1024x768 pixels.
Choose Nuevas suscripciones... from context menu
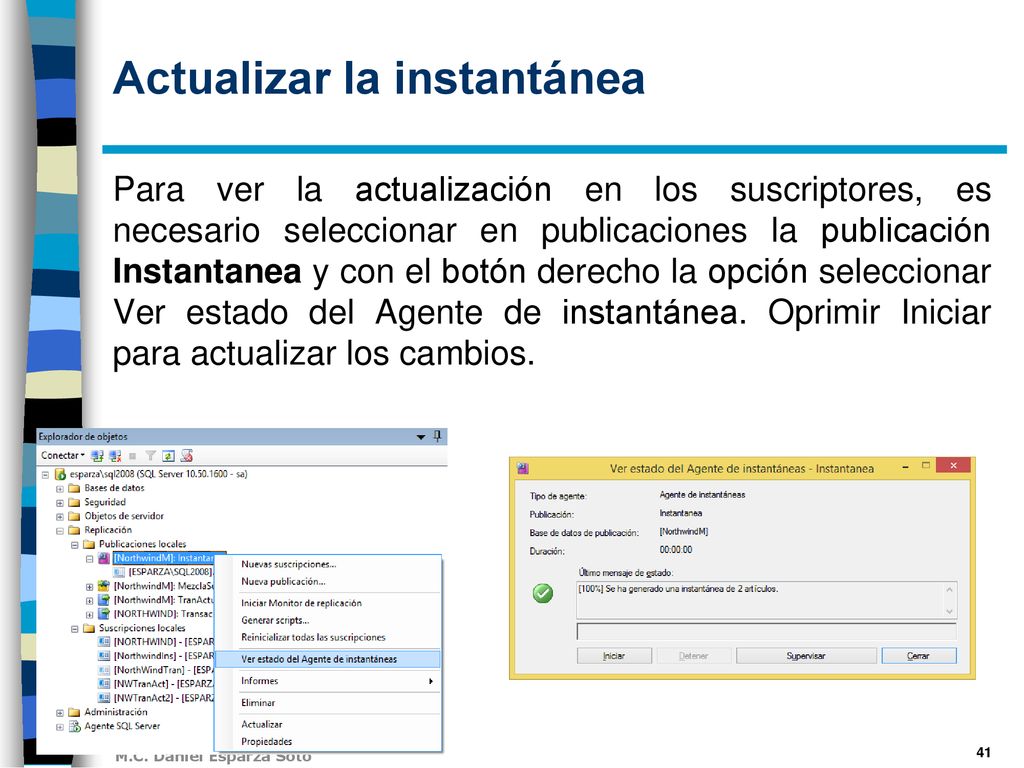point(328,564)
